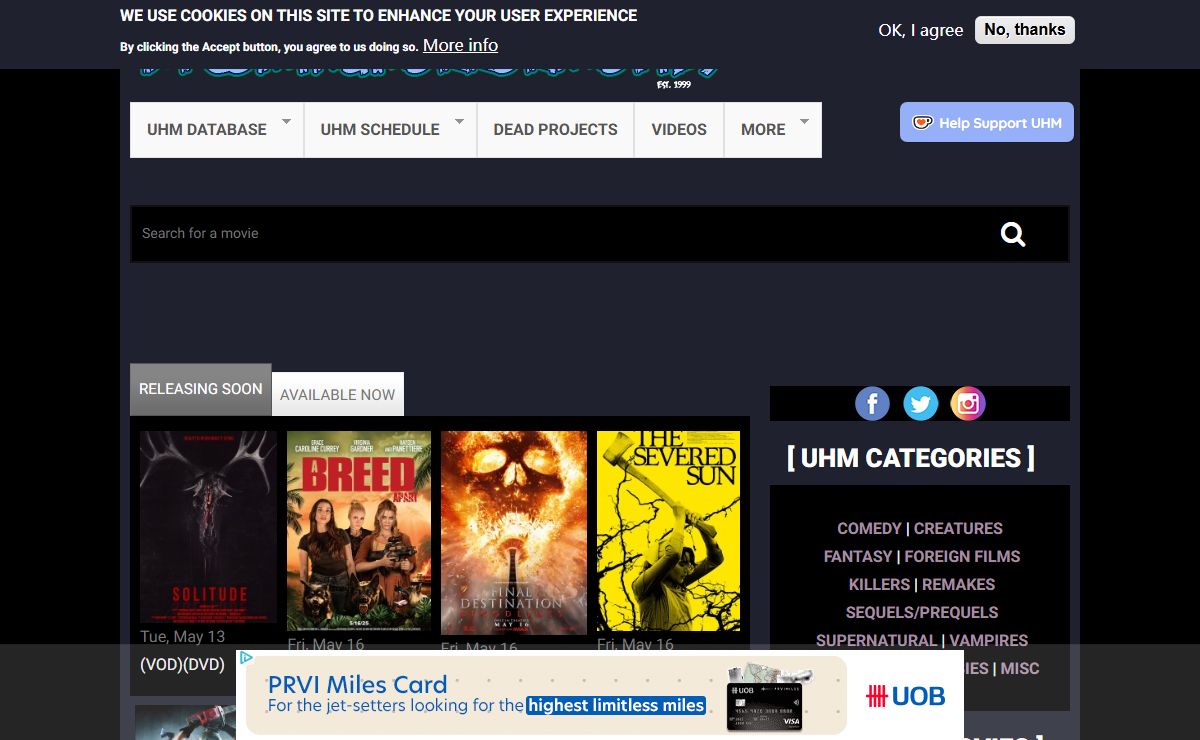The width and height of the screenshot is (1200, 740).
Task: Click the Tue, May 13 release date
Action: 183,636
